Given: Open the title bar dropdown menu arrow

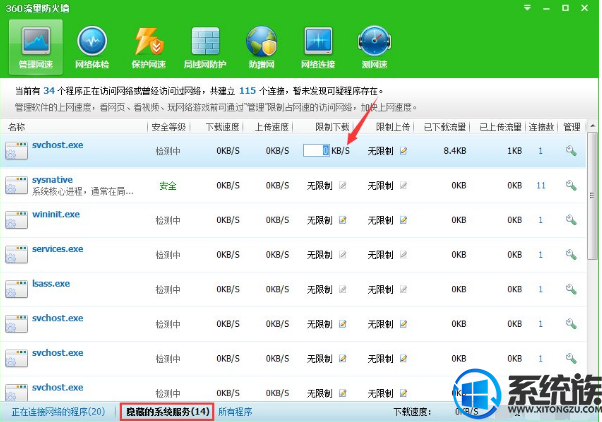Looking at the screenshot, I should click(528, 8).
